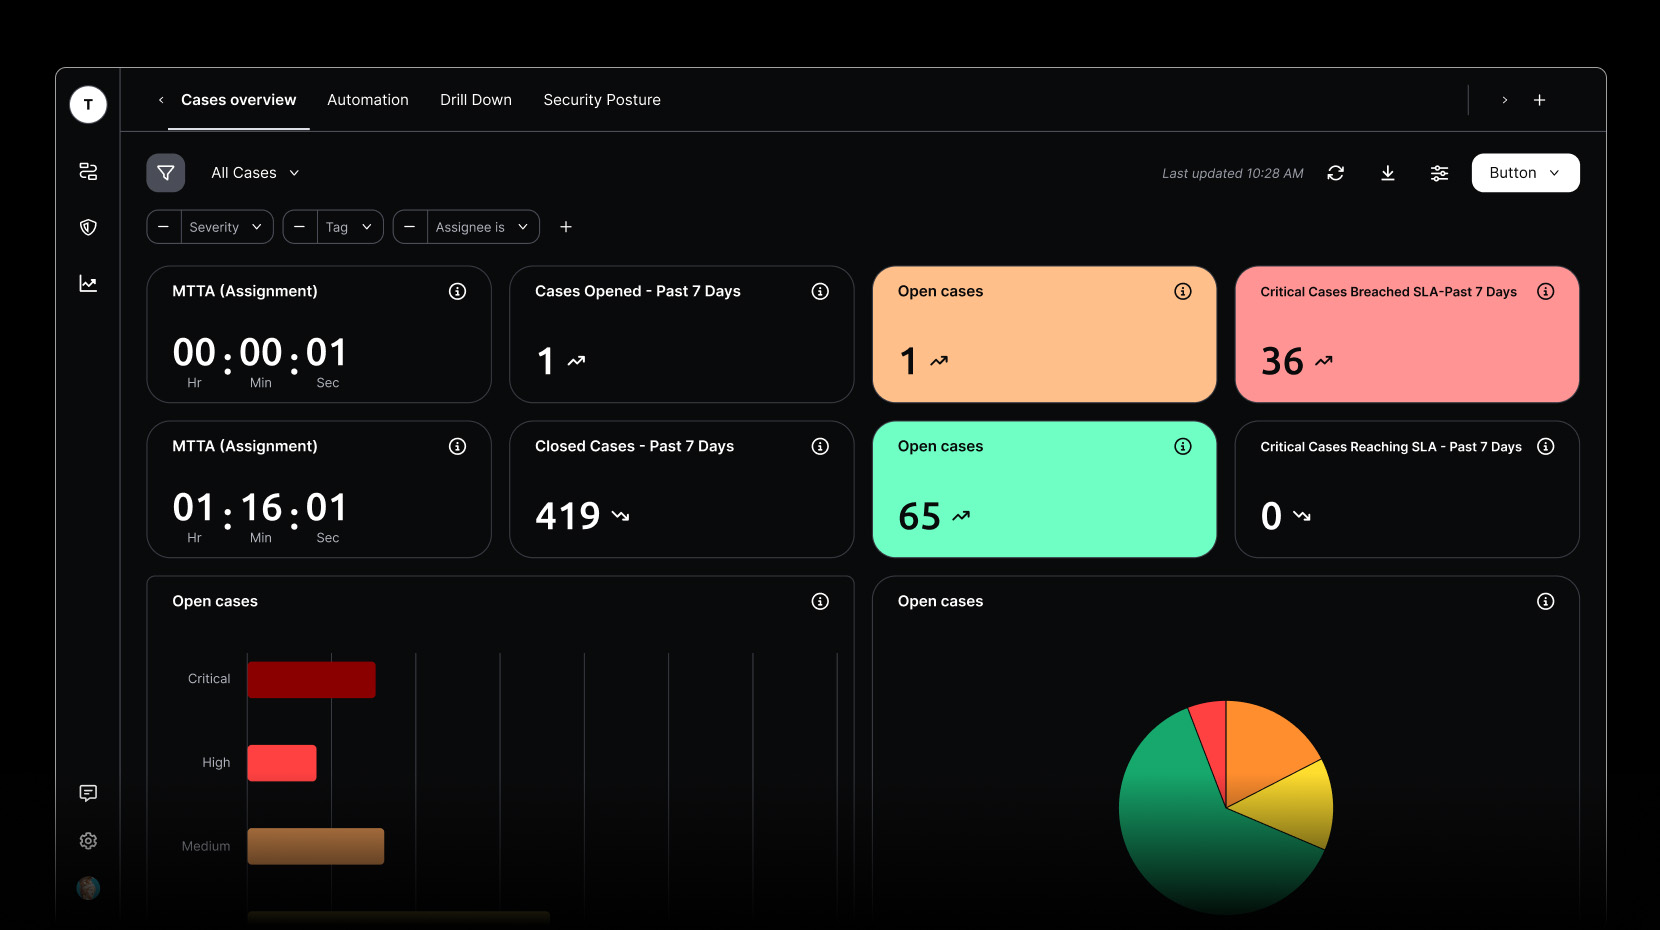
Task: Expand the All Cases dropdown
Action: click(255, 173)
